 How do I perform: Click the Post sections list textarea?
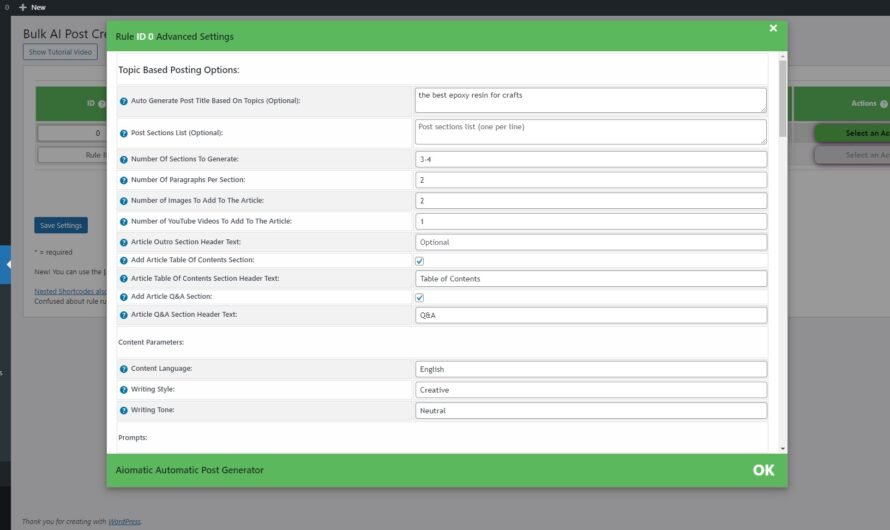[x=590, y=132]
